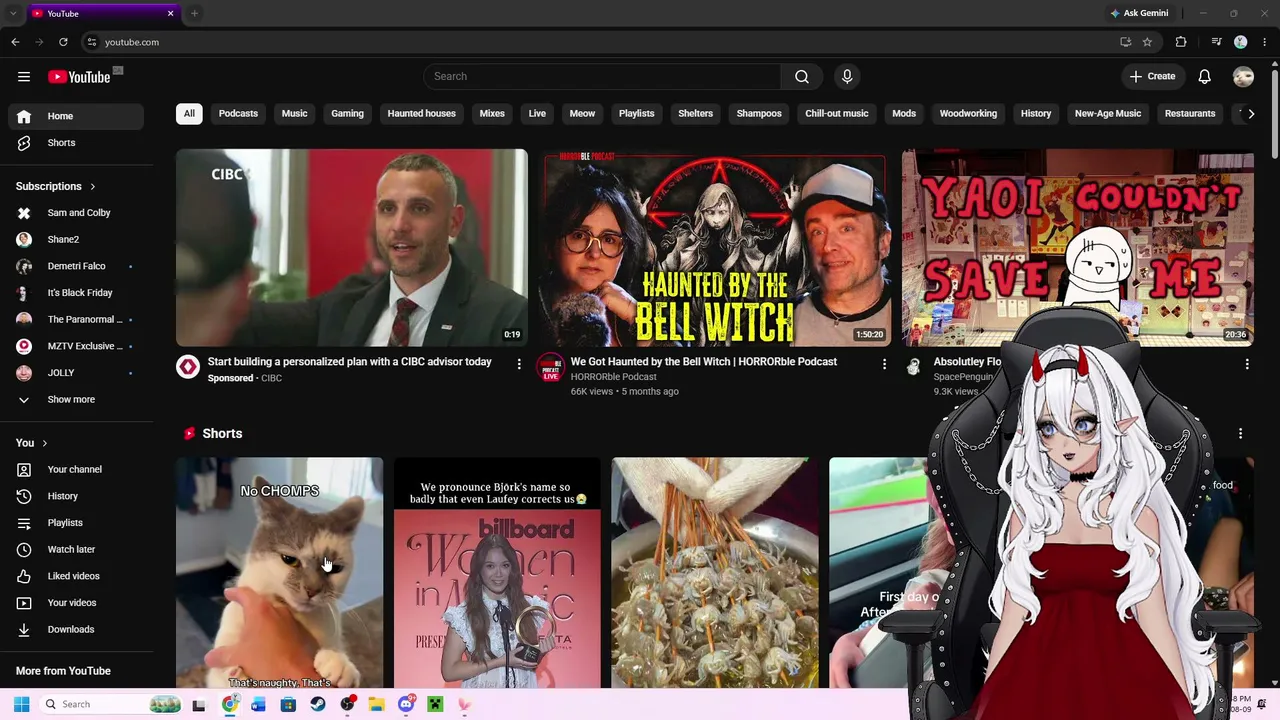The height and width of the screenshot is (720, 1280).
Task: Open the YouTube guide hamburger menu
Action: 24,77
